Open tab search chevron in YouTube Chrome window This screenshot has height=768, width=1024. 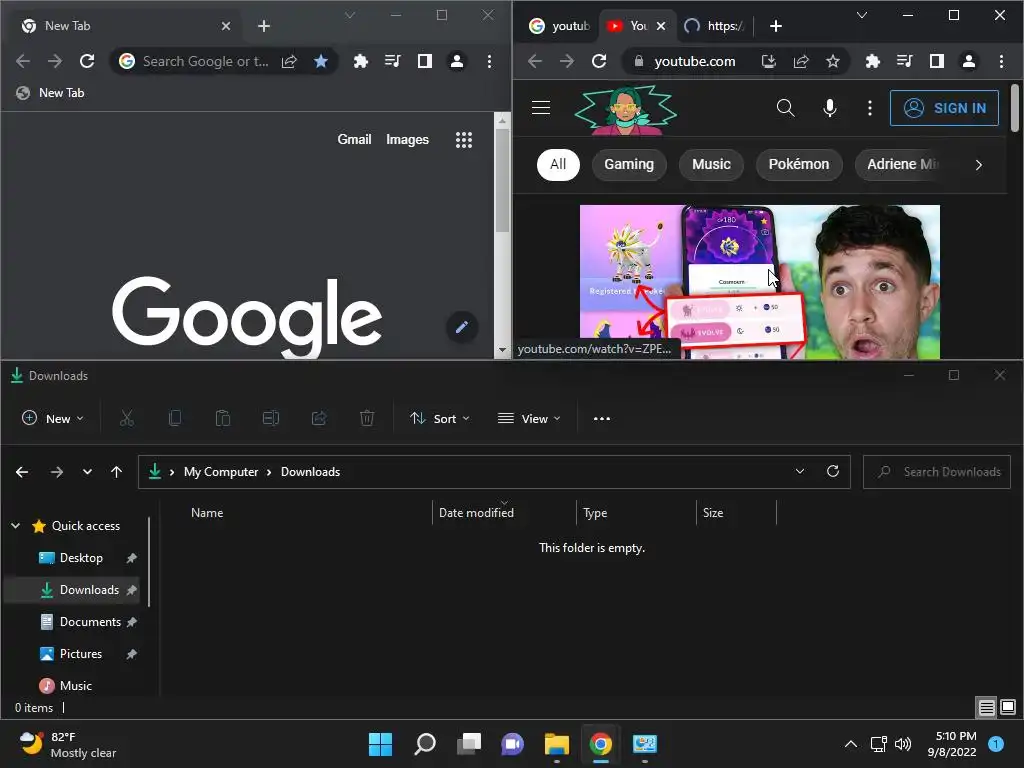tap(862, 15)
